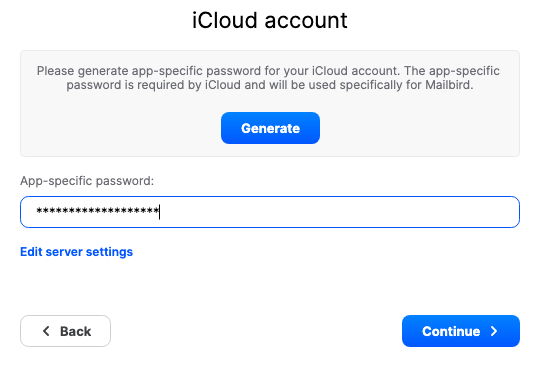Click the first asterisk in password field
This screenshot has height=369, width=545.
[x=40, y=211]
